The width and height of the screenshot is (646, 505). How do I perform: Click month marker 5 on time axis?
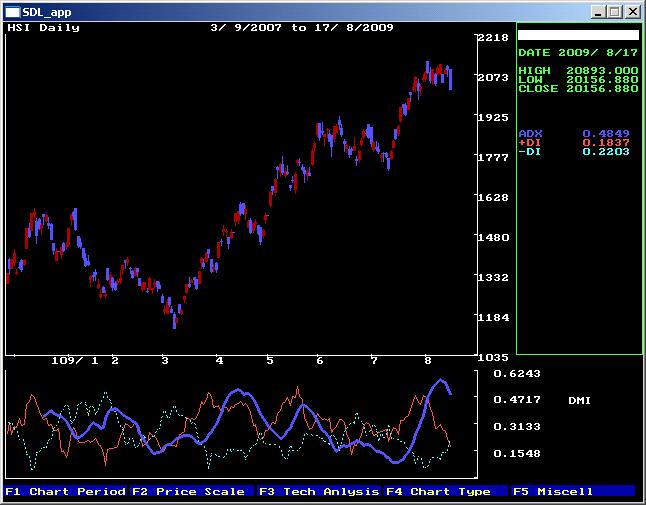pyautogui.click(x=269, y=361)
